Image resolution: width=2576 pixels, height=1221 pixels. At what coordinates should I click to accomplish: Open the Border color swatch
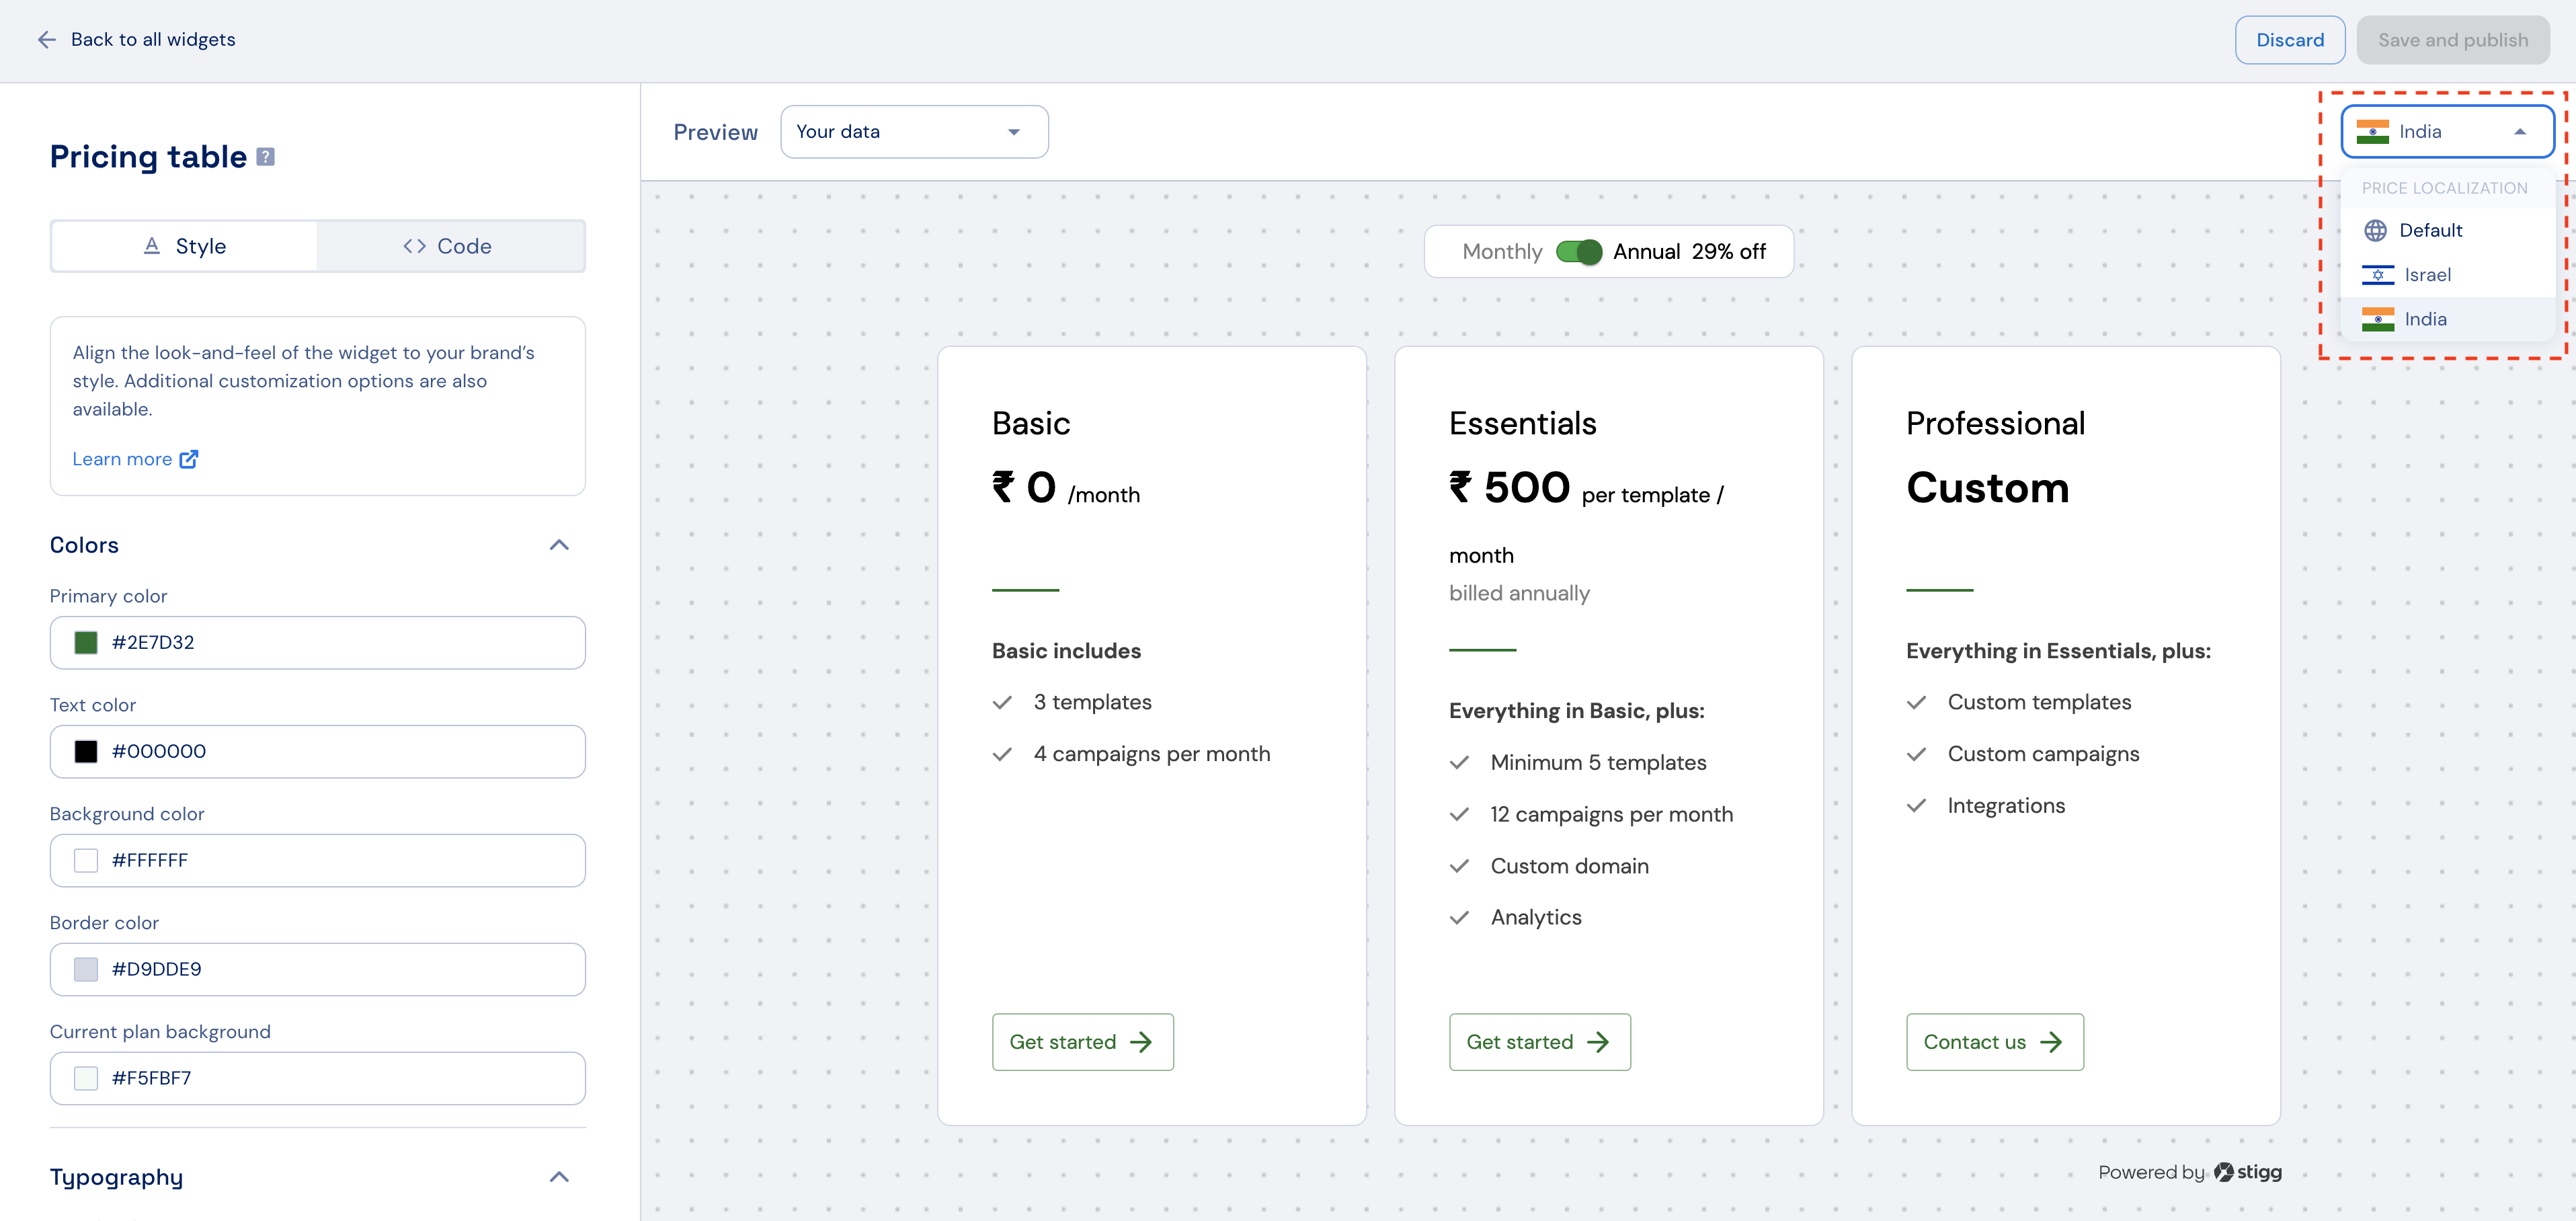(86, 970)
